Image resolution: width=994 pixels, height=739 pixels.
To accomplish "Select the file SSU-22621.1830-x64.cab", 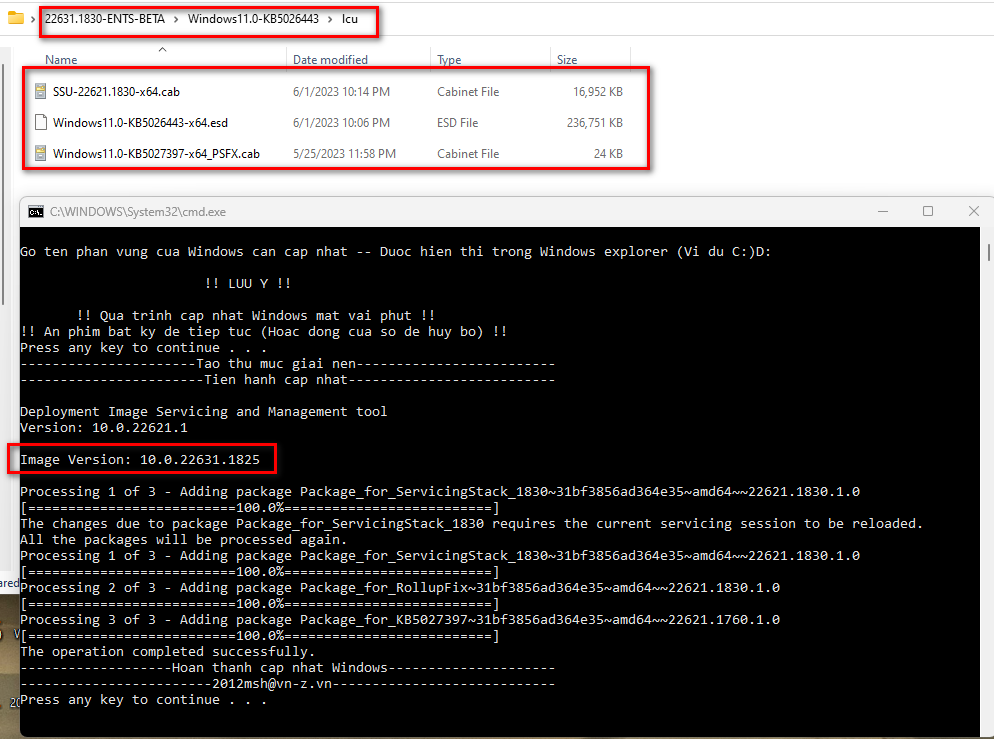I will click(116, 91).
